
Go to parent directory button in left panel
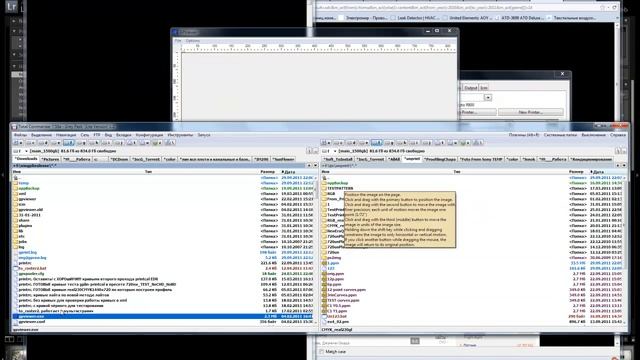point(315,151)
